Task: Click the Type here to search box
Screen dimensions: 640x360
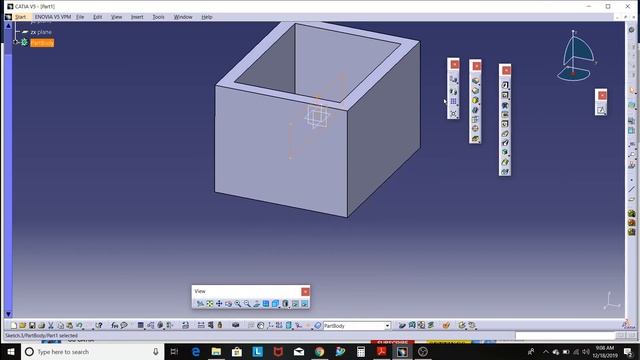Action: (x=93, y=351)
